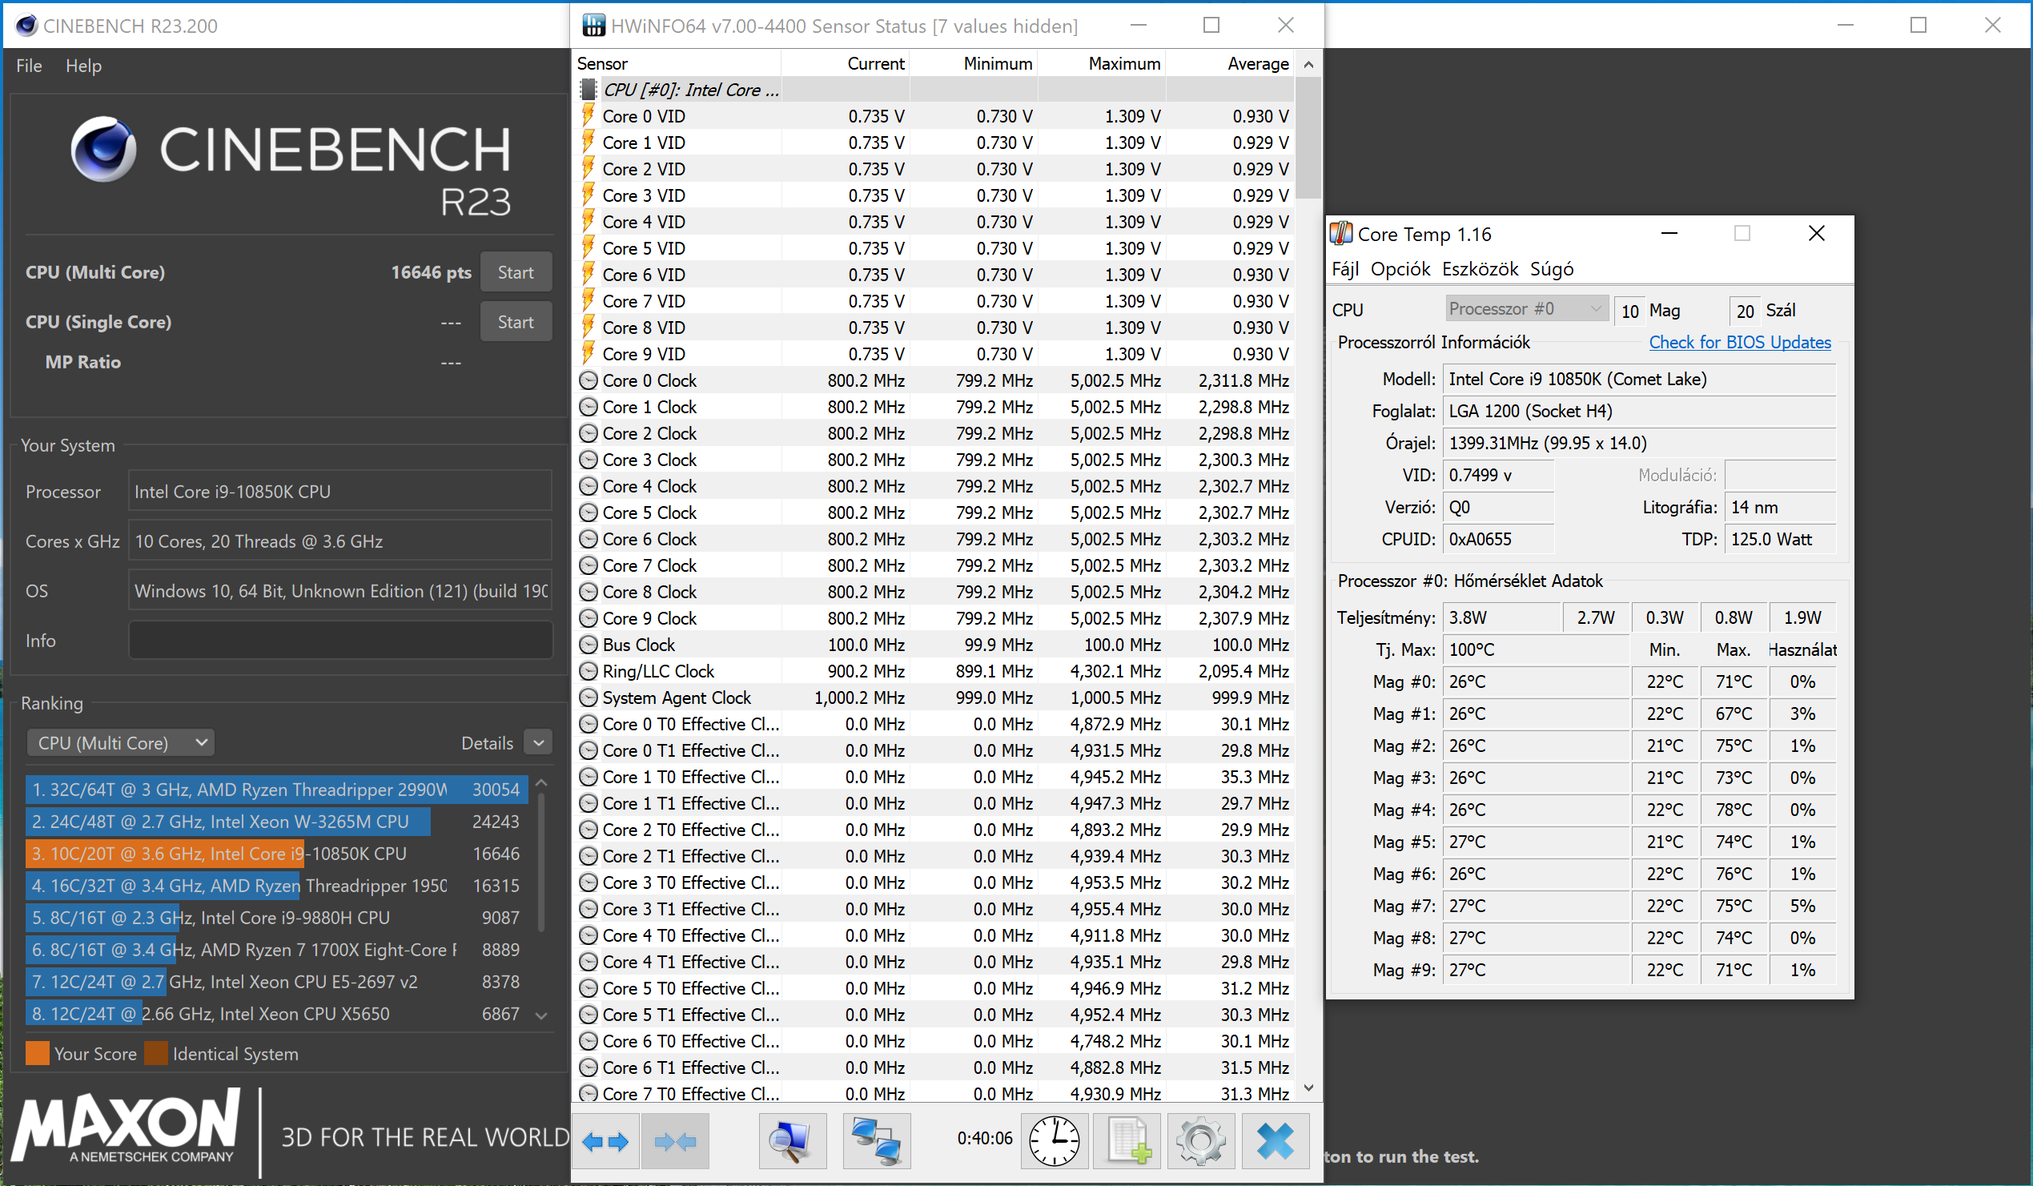Click the Cores x GHz field
The height and width of the screenshot is (1186, 2033).
[x=341, y=542]
